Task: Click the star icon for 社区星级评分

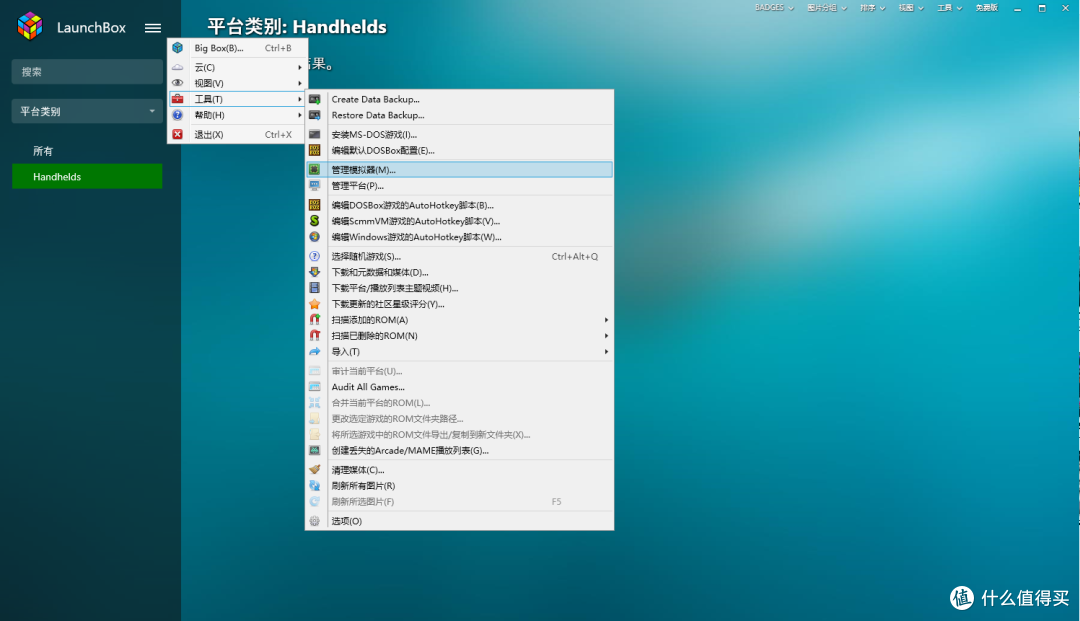Action: (x=315, y=304)
